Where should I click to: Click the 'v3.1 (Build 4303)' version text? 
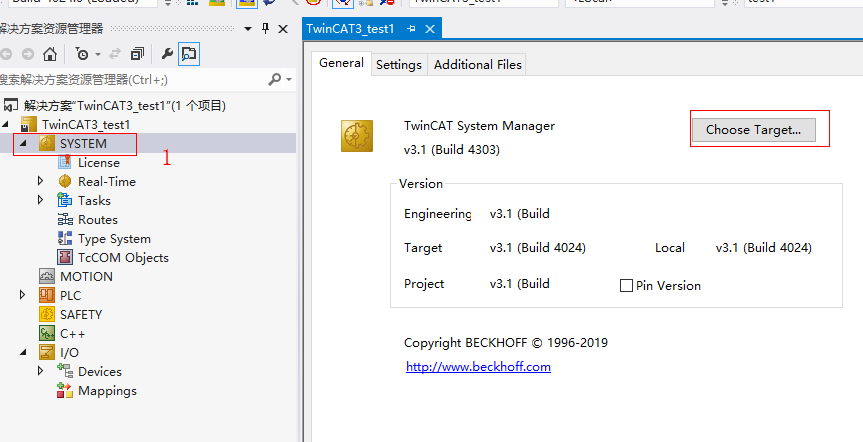pos(452,150)
